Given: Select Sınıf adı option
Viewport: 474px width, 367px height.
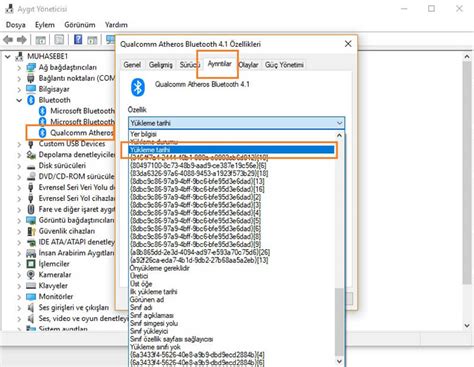Looking at the screenshot, I should tap(232, 307).
